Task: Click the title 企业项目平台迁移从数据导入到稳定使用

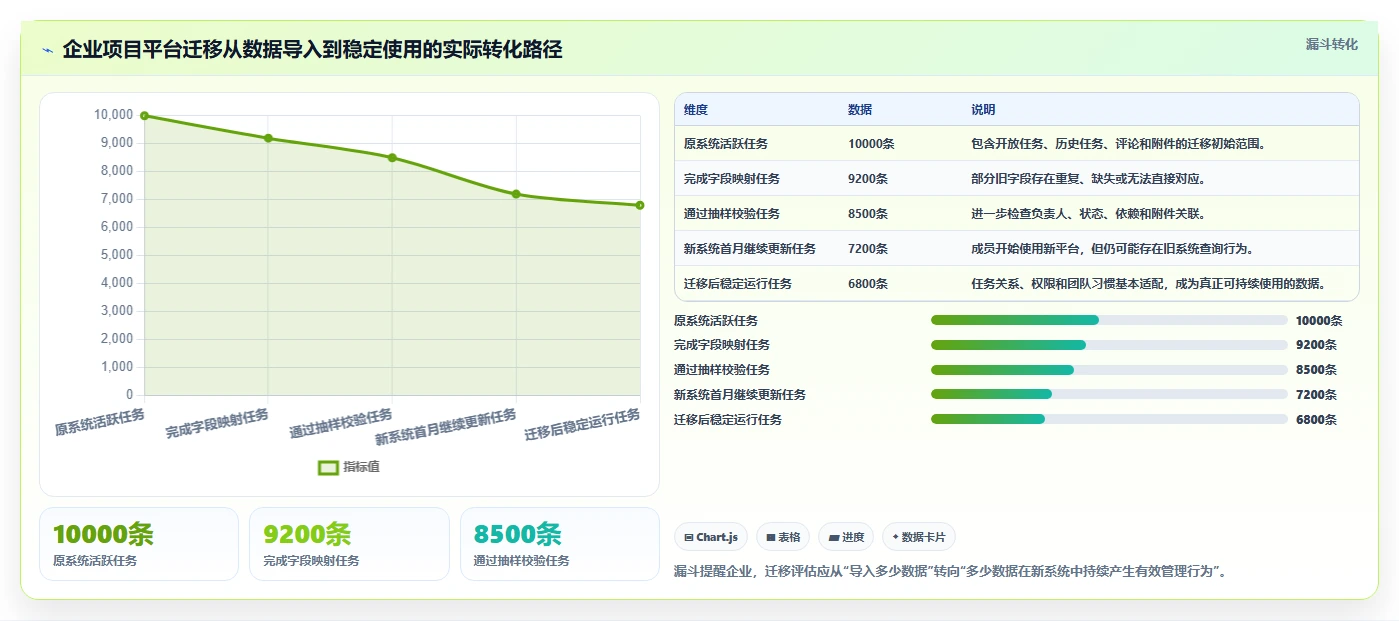Action: tap(312, 50)
